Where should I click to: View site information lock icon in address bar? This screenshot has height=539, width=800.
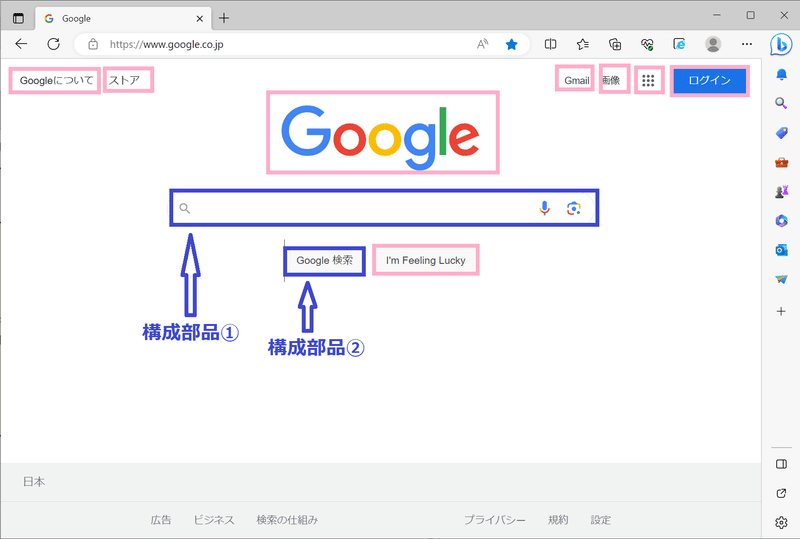tap(93, 44)
